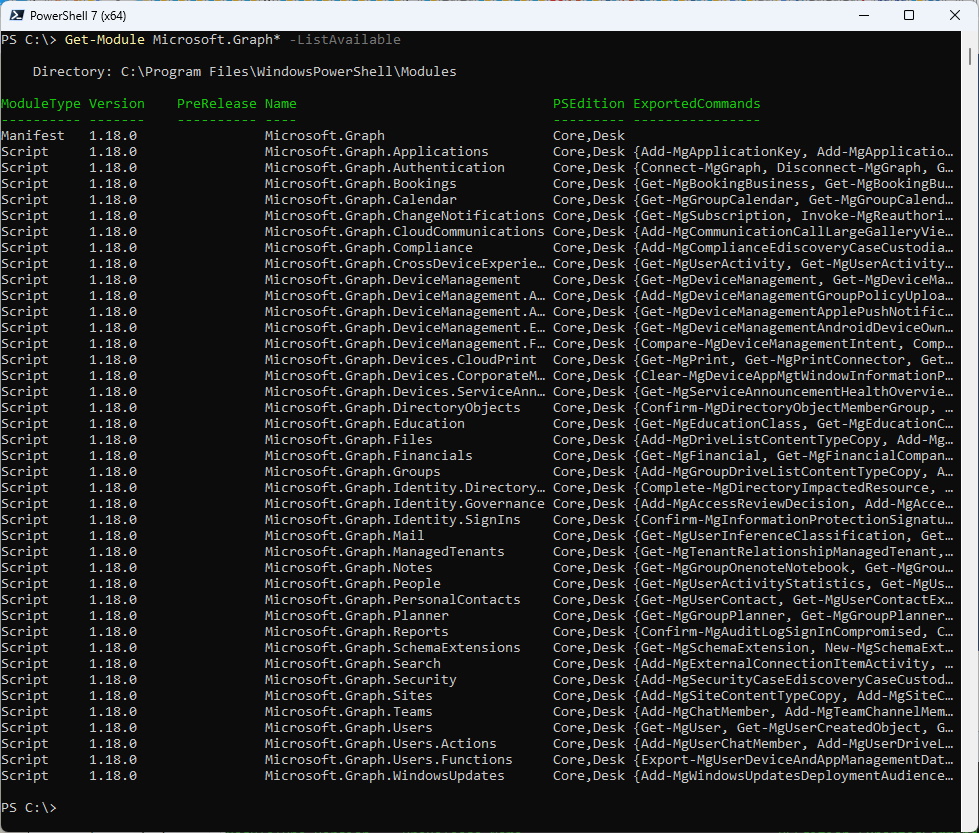Screen dimensions: 979x833
Task: Select Microsoft.Graph.Sites module name
Action: click(x=348, y=696)
